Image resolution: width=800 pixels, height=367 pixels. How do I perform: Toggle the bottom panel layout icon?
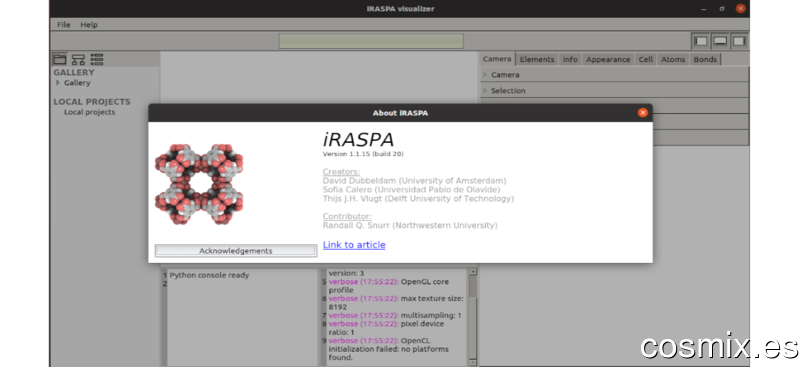pos(720,41)
